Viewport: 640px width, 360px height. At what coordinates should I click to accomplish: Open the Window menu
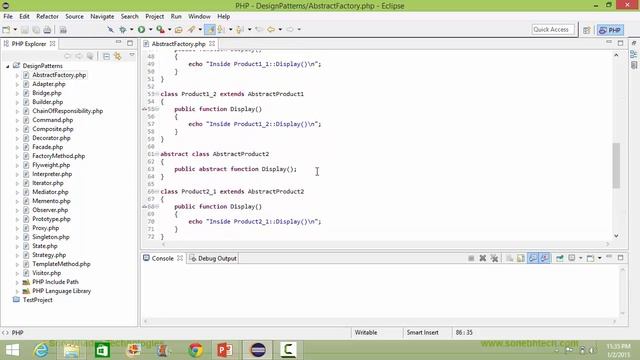199,16
